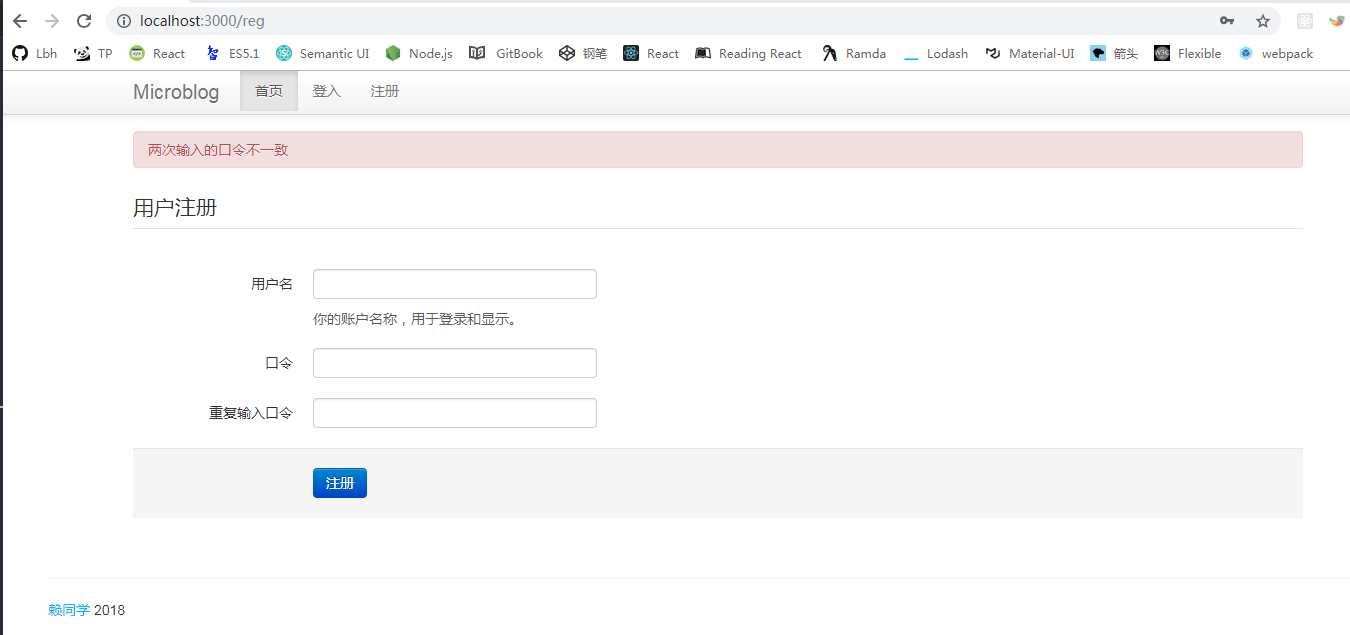This screenshot has height=635, width=1350.
Task: Click the Microblog brand link
Action: point(176,92)
